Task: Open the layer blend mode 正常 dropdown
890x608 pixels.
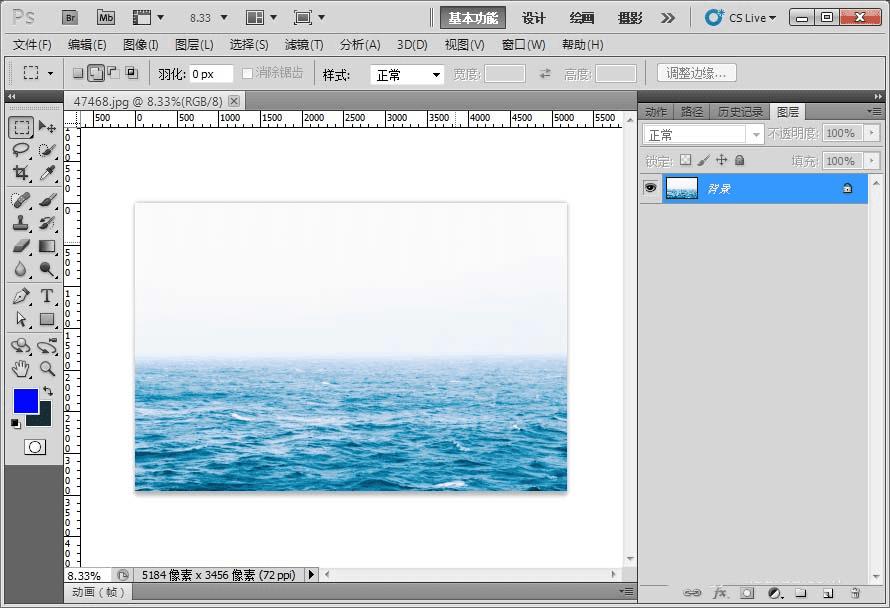Action: (703, 134)
